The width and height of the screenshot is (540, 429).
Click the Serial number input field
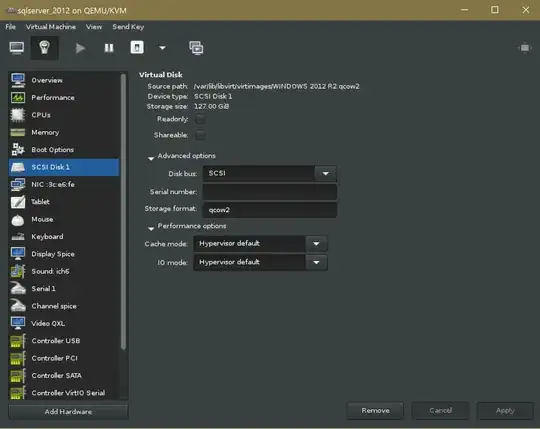pos(270,191)
